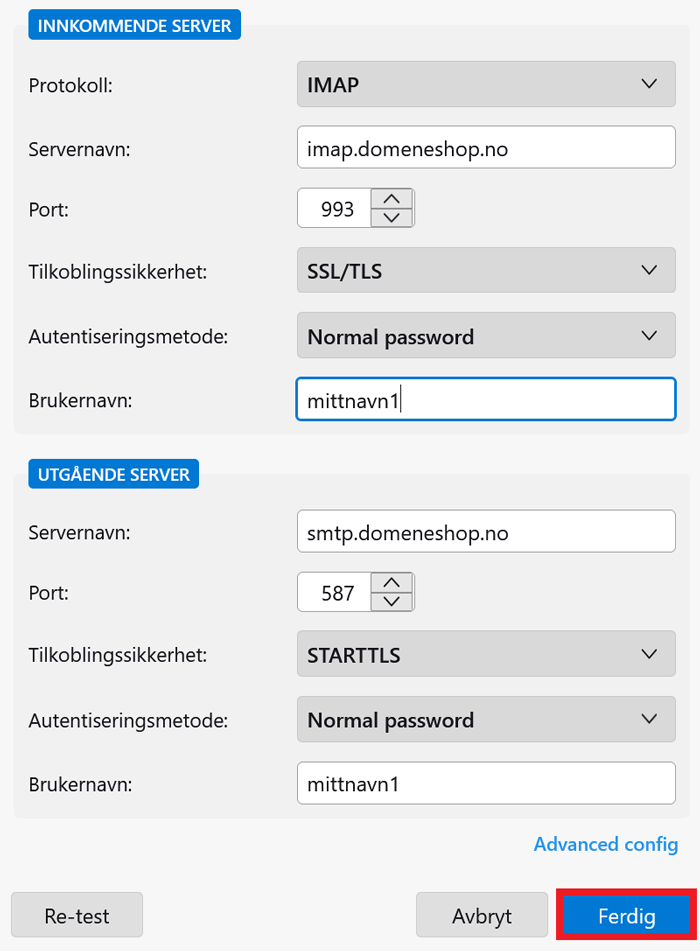Focus the outgoing Brukernavn mittnavn1 field
Viewport: 700px width, 951px height.
point(486,784)
